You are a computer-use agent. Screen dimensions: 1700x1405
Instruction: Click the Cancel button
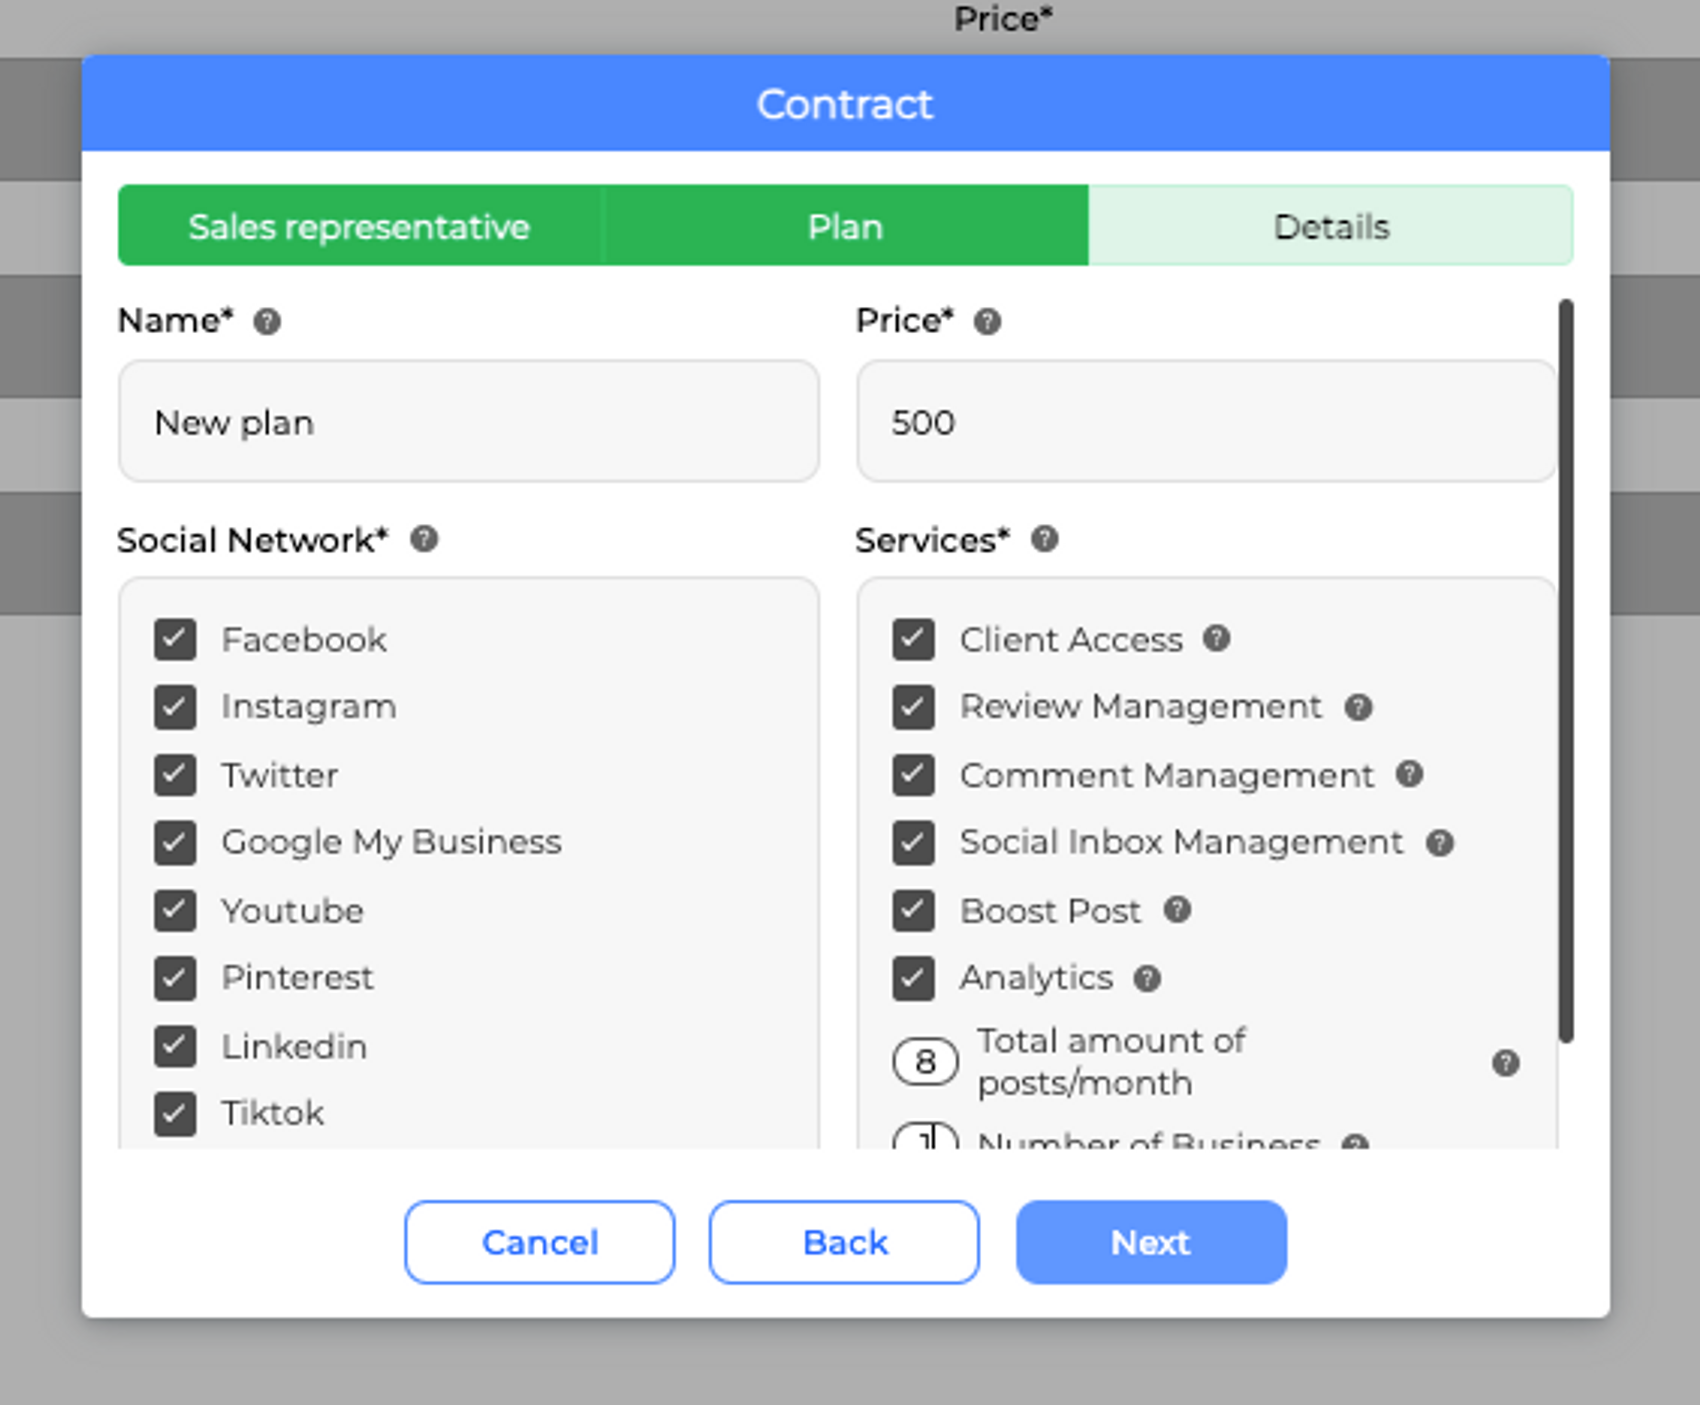(x=539, y=1242)
